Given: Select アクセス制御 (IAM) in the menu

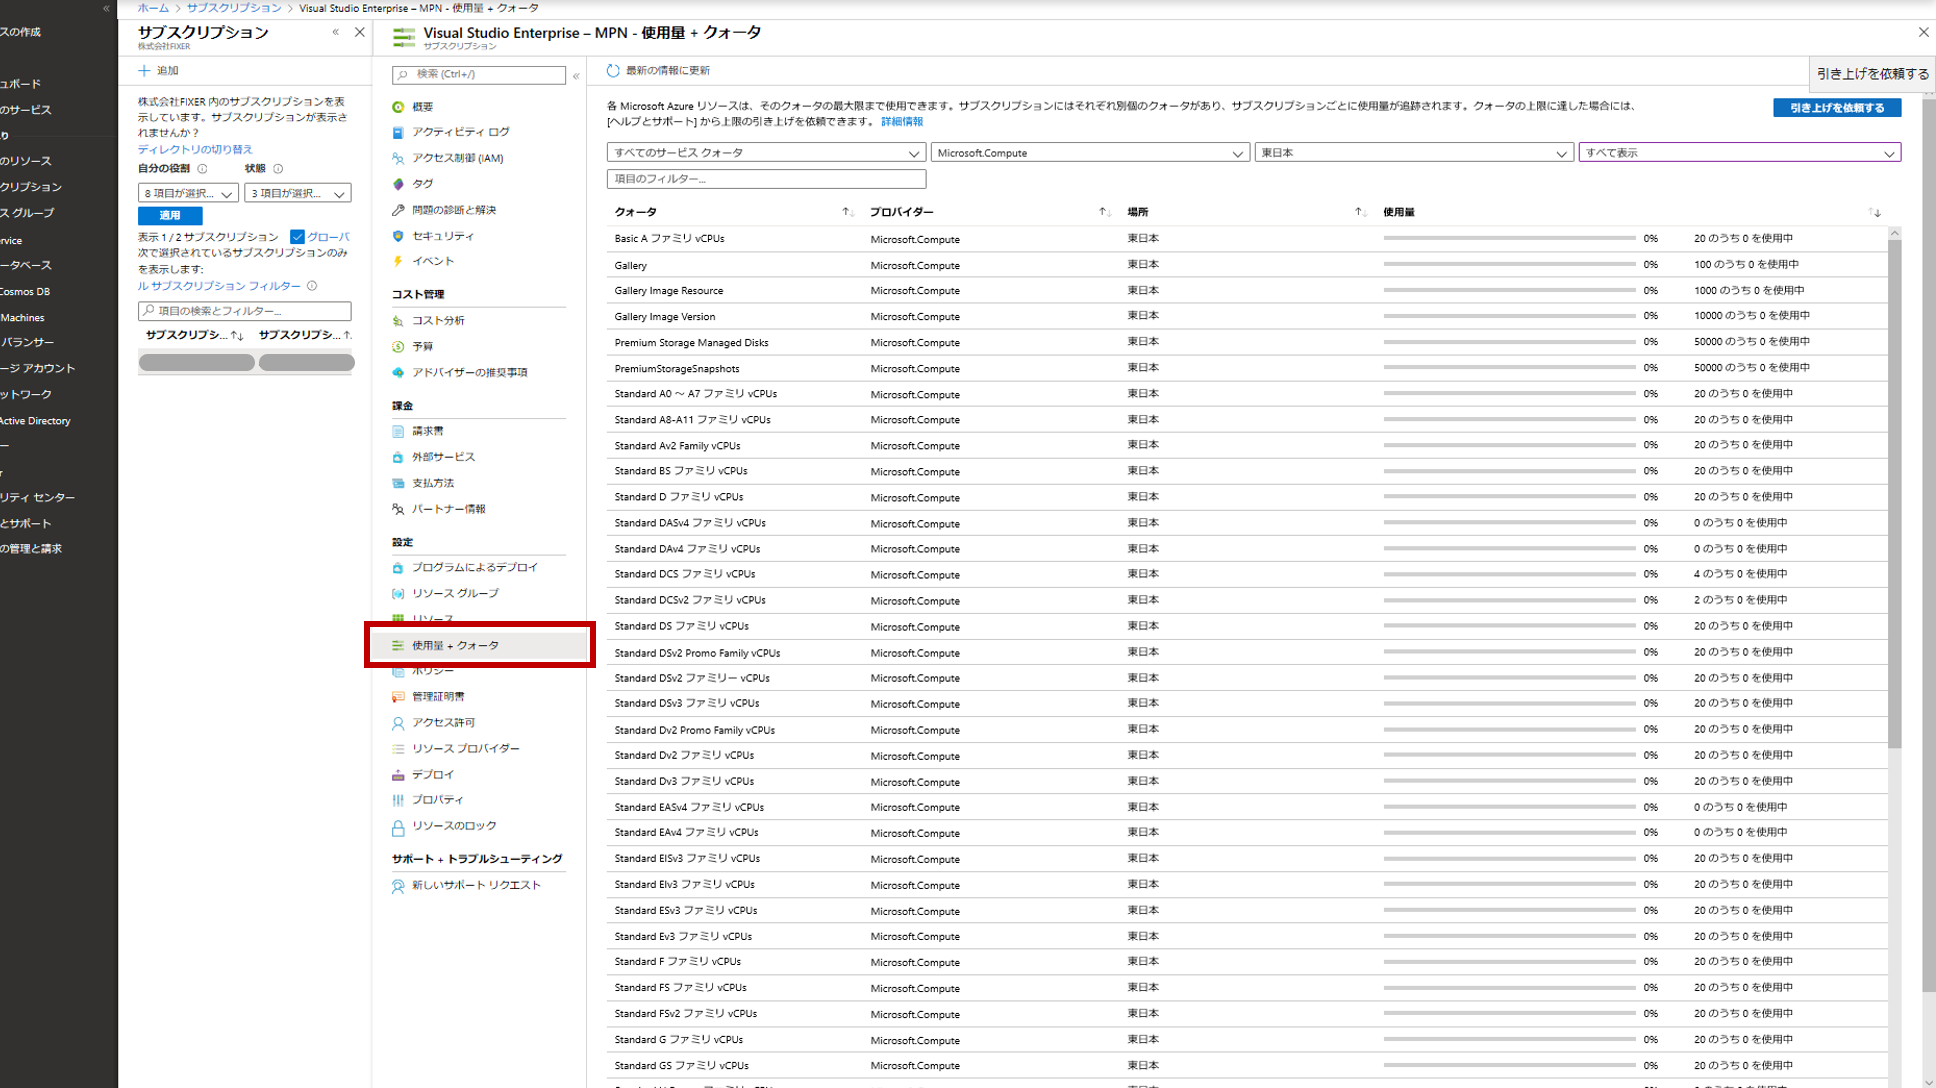Looking at the screenshot, I should [x=457, y=158].
